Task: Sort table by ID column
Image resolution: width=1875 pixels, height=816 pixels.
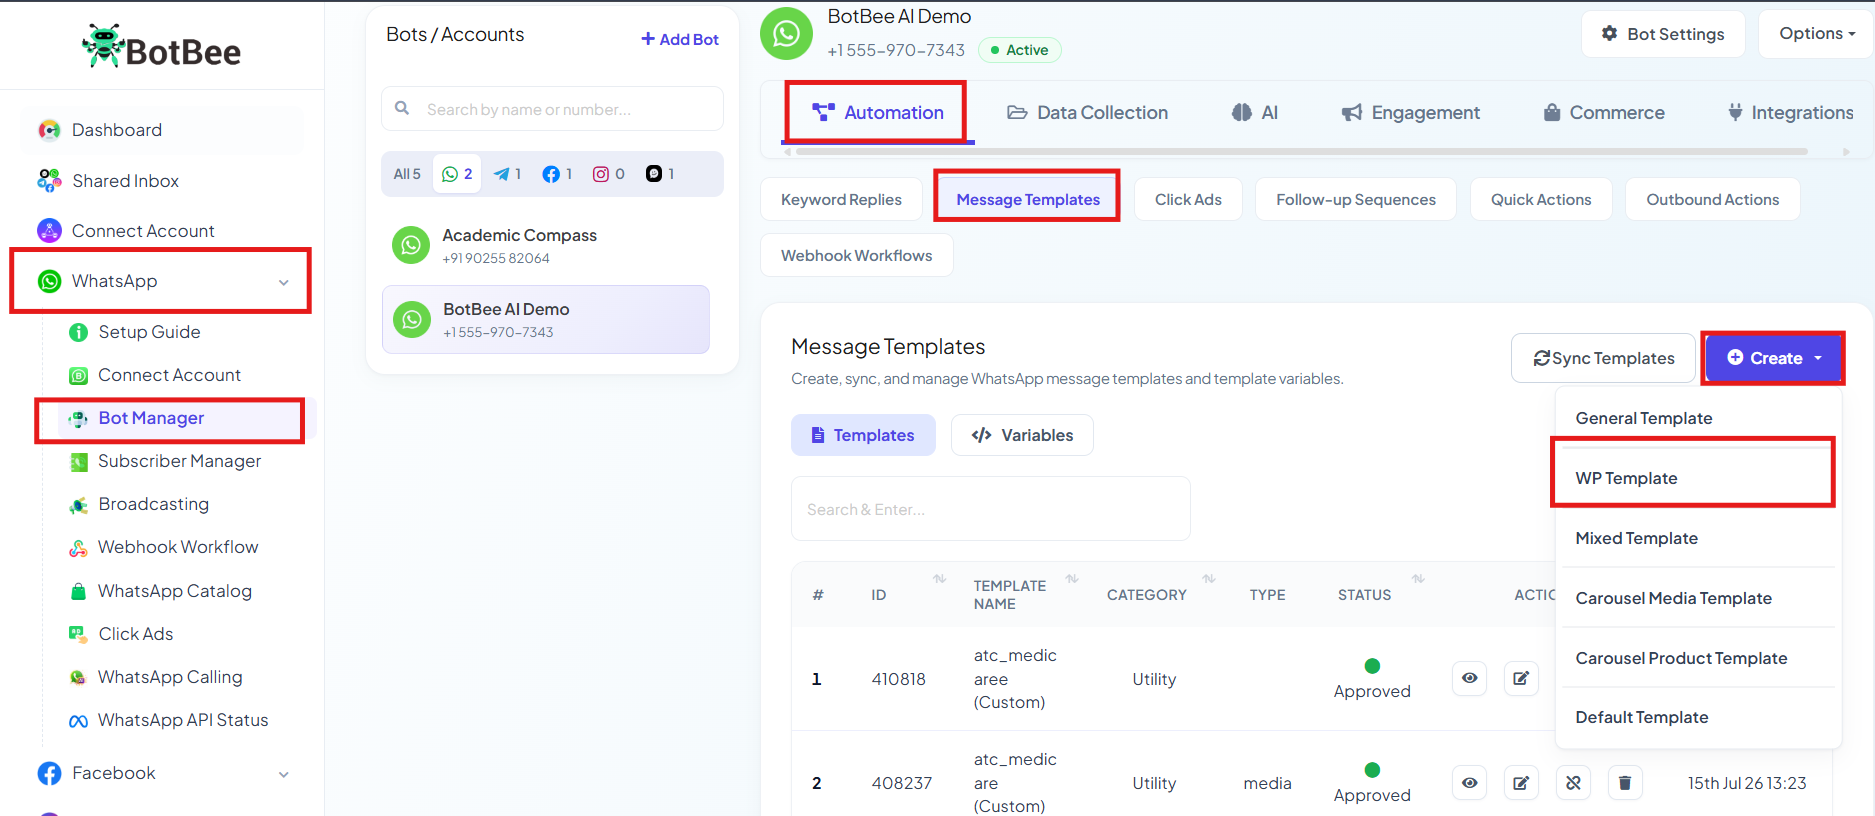Action: [x=939, y=580]
